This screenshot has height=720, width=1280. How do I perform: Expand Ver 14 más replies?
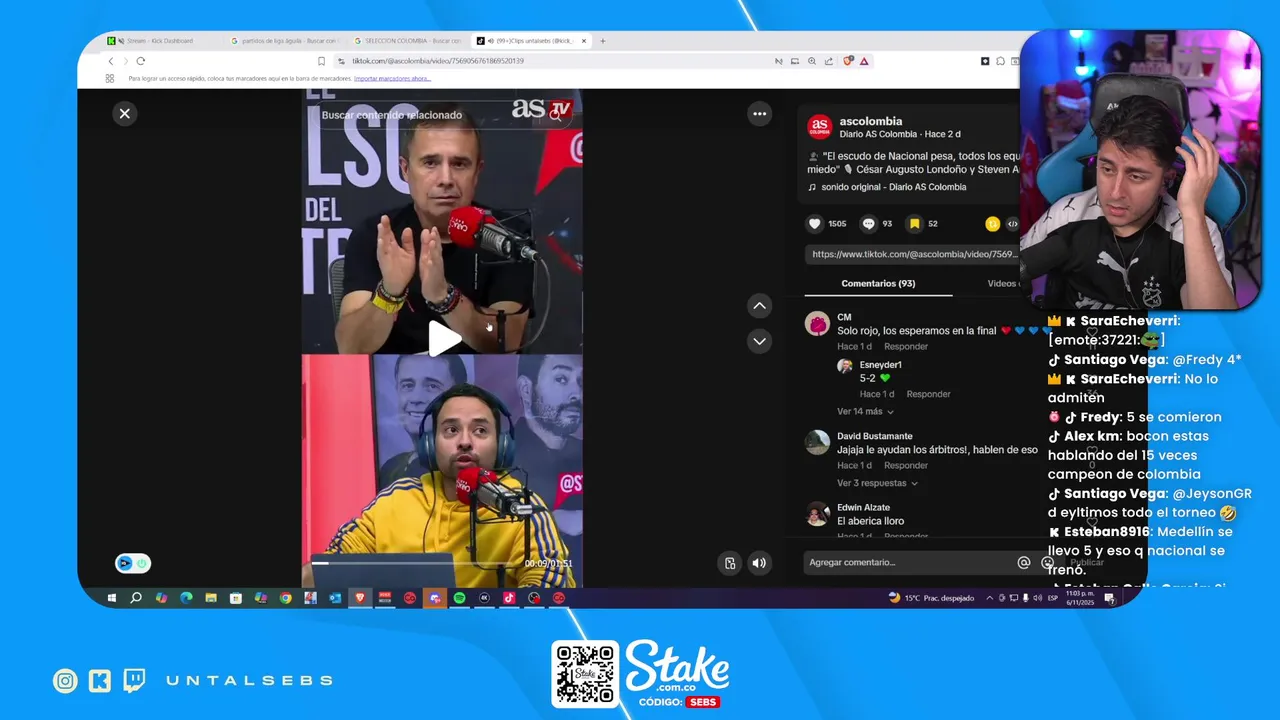tap(865, 411)
